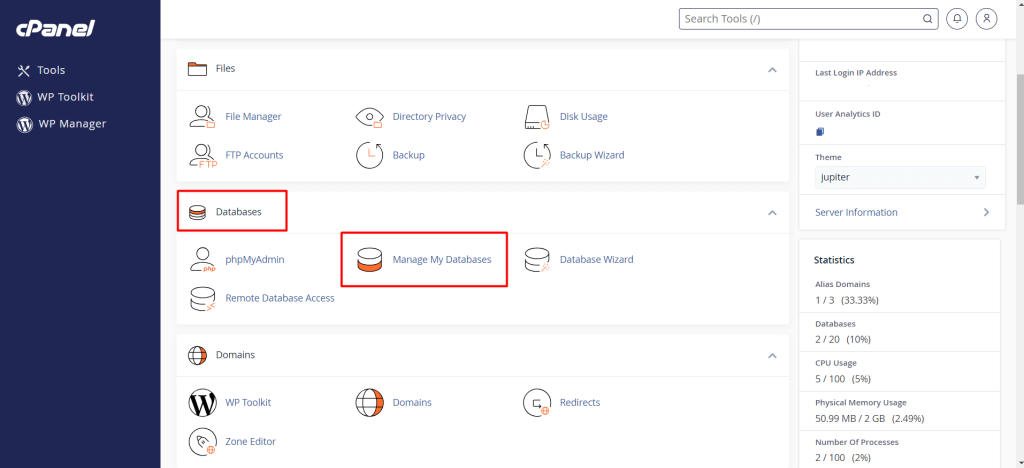Click the Databases section heading

tap(239, 212)
